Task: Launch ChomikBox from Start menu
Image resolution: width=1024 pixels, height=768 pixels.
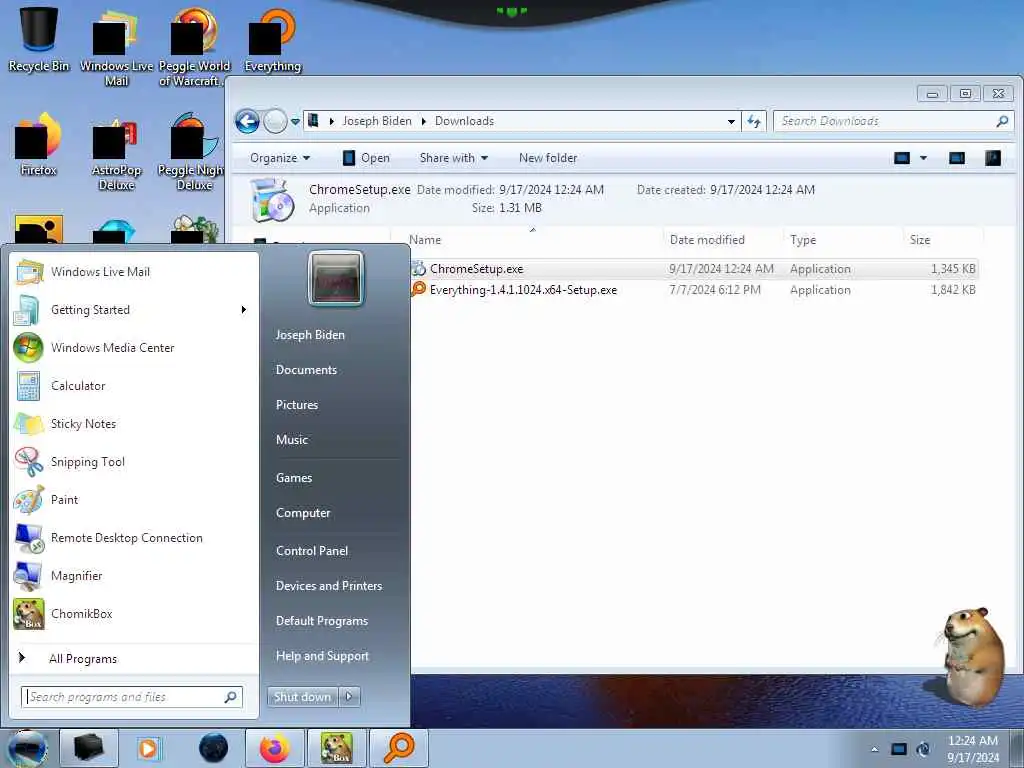Action: pyautogui.click(x=135, y=613)
